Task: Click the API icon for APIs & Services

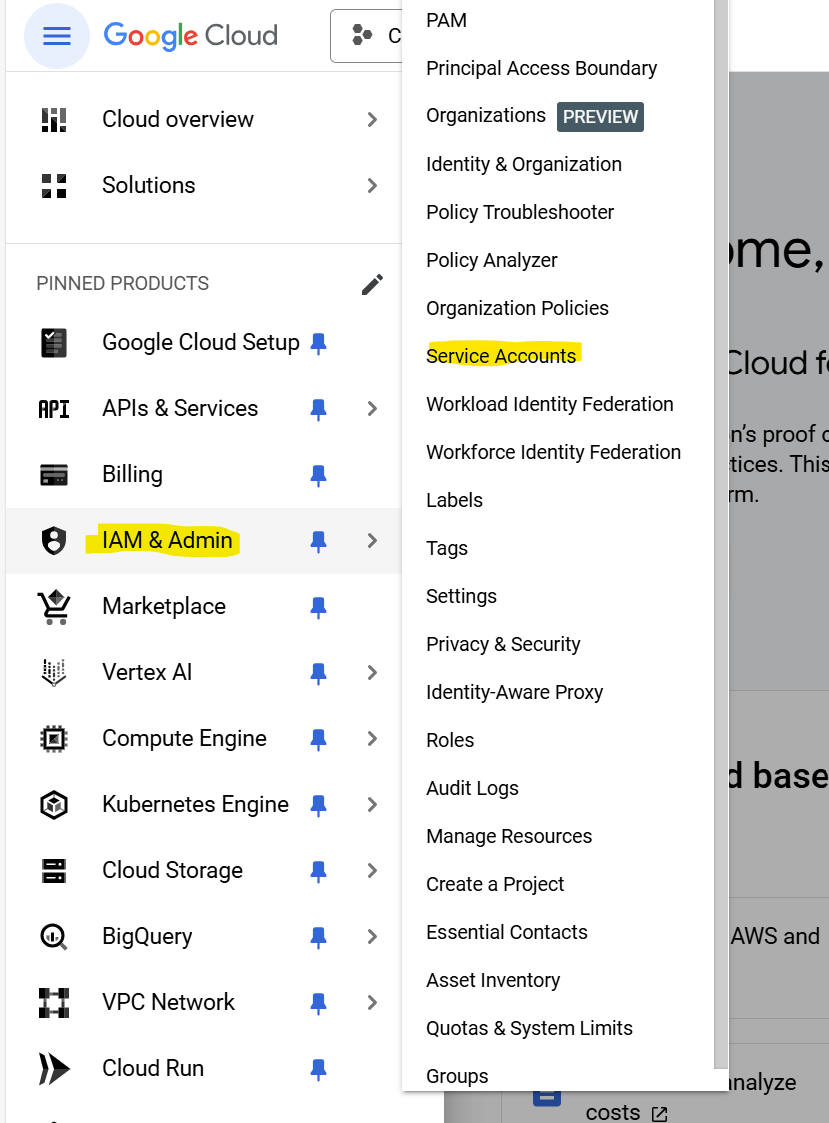Action: [x=54, y=409]
